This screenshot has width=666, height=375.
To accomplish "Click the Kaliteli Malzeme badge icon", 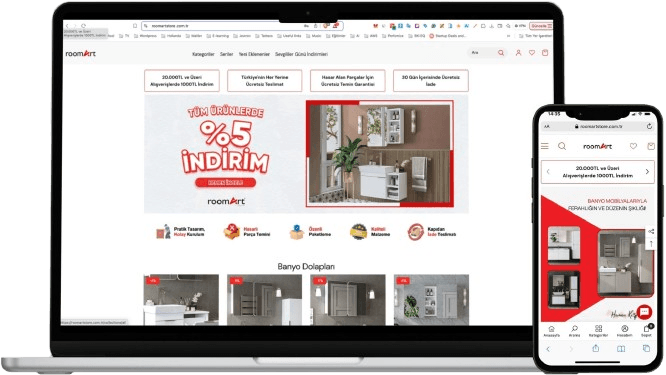I will (358, 232).
